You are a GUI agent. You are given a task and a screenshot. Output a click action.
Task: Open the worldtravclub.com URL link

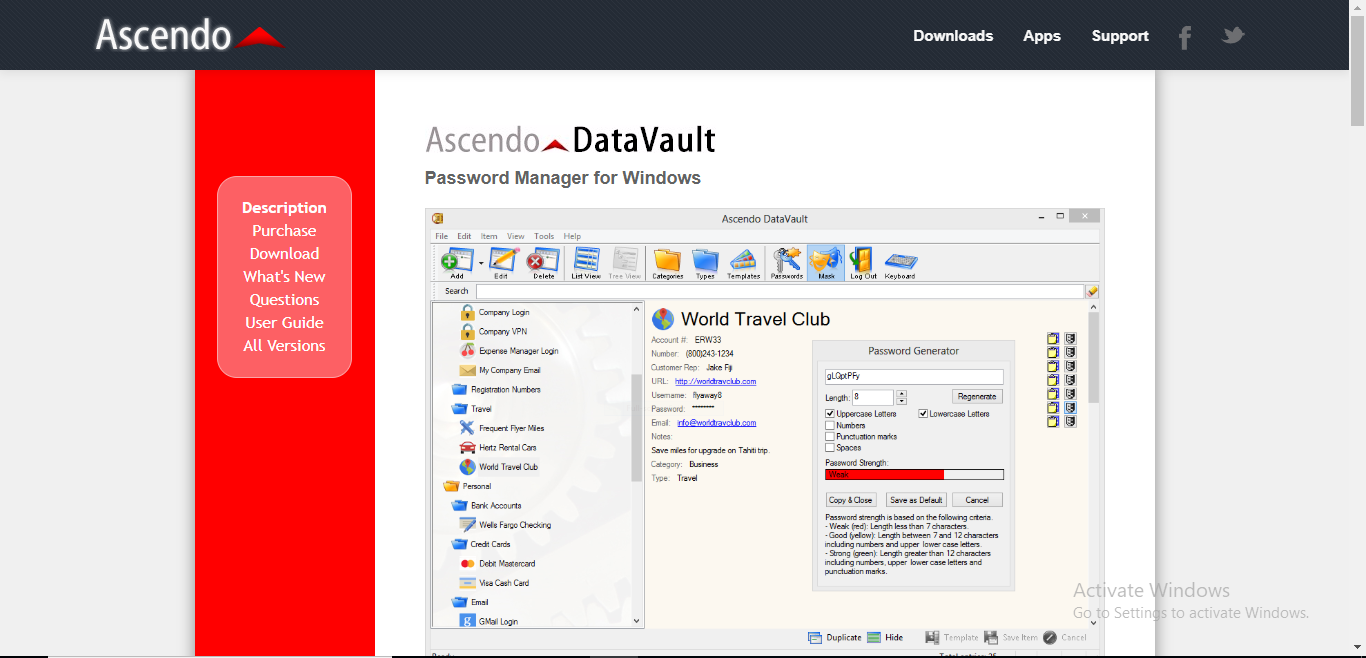715,381
